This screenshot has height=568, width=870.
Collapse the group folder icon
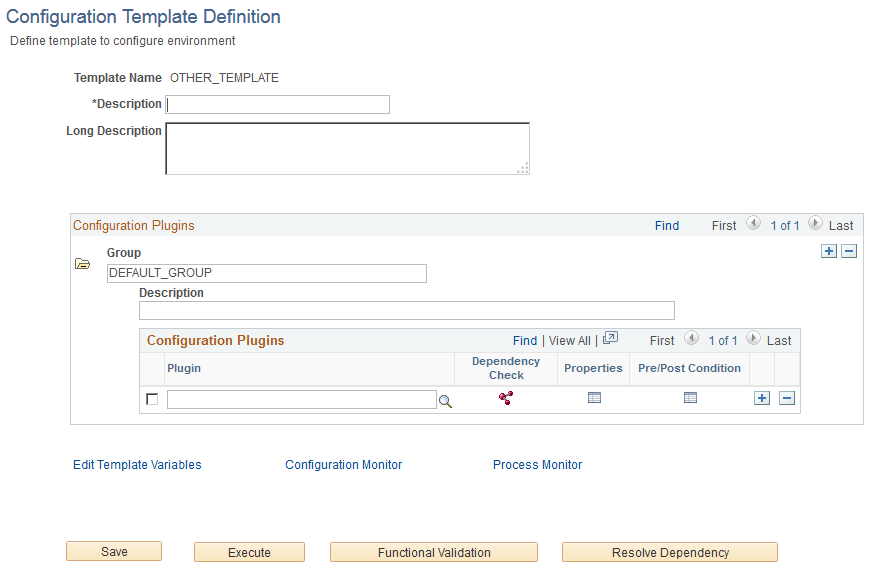[83, 264]
